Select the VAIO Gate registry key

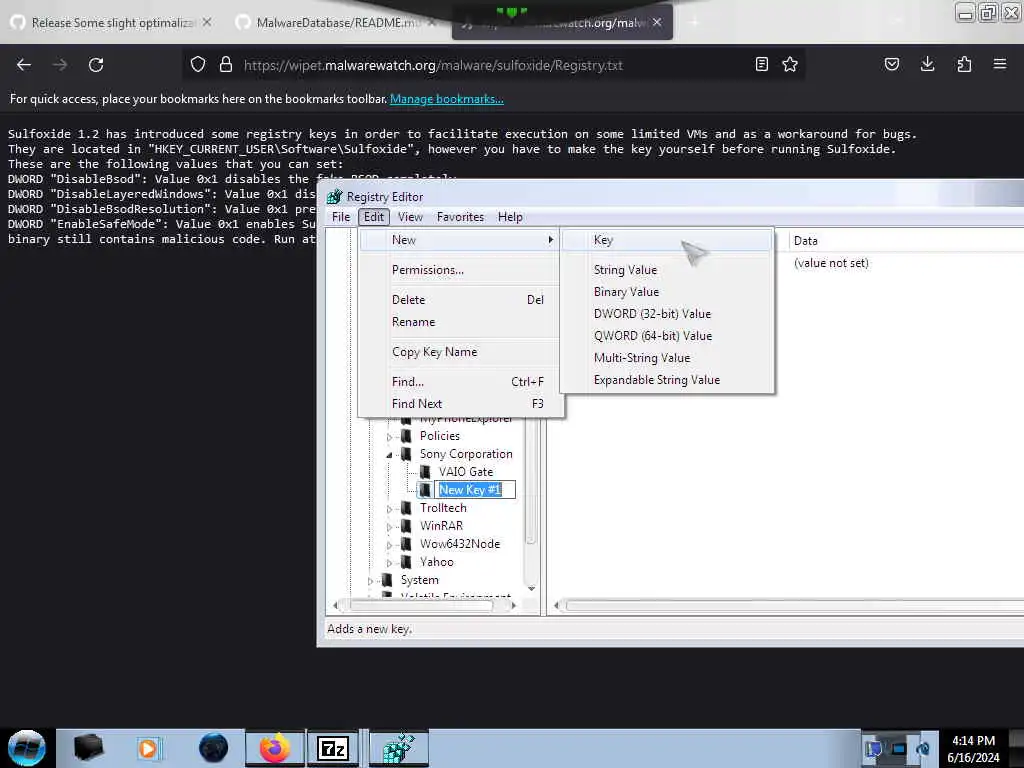466,472
